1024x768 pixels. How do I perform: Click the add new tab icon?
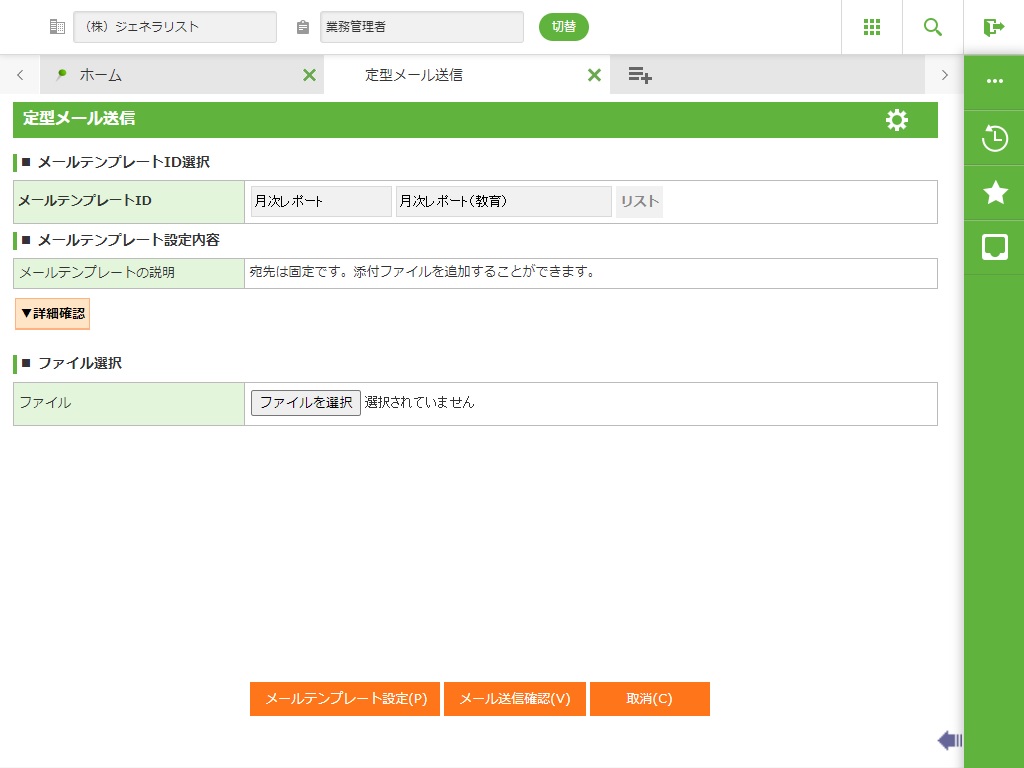(x=640, y=75)
